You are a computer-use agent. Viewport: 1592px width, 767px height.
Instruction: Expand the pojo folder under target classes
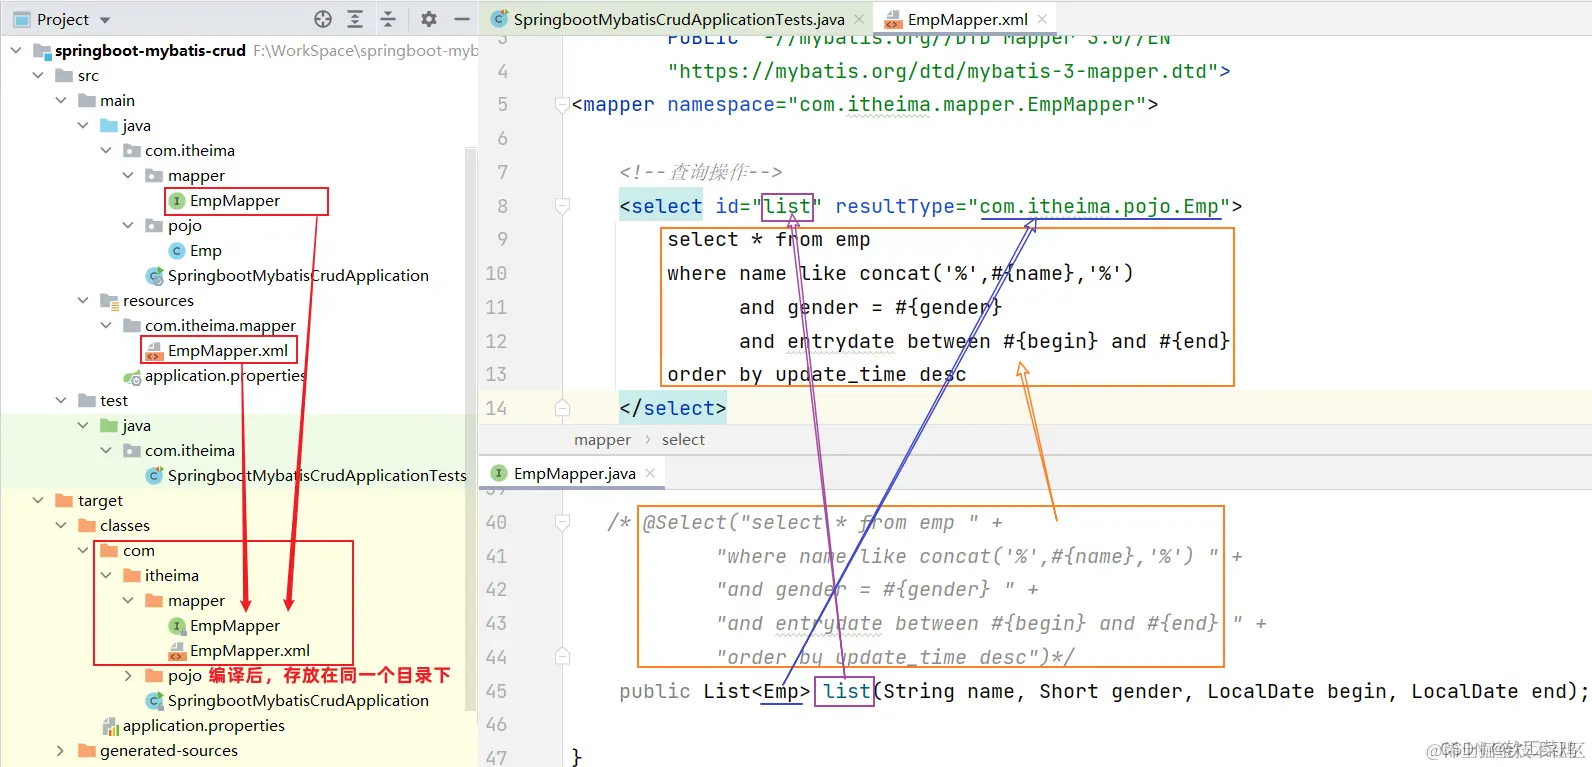coord(128,675)
